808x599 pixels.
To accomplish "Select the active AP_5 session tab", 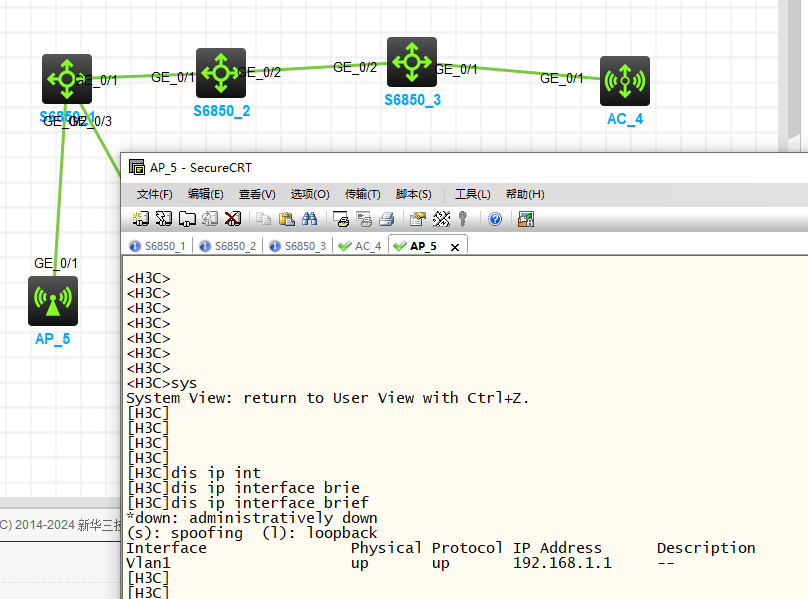I will point(424,246).
